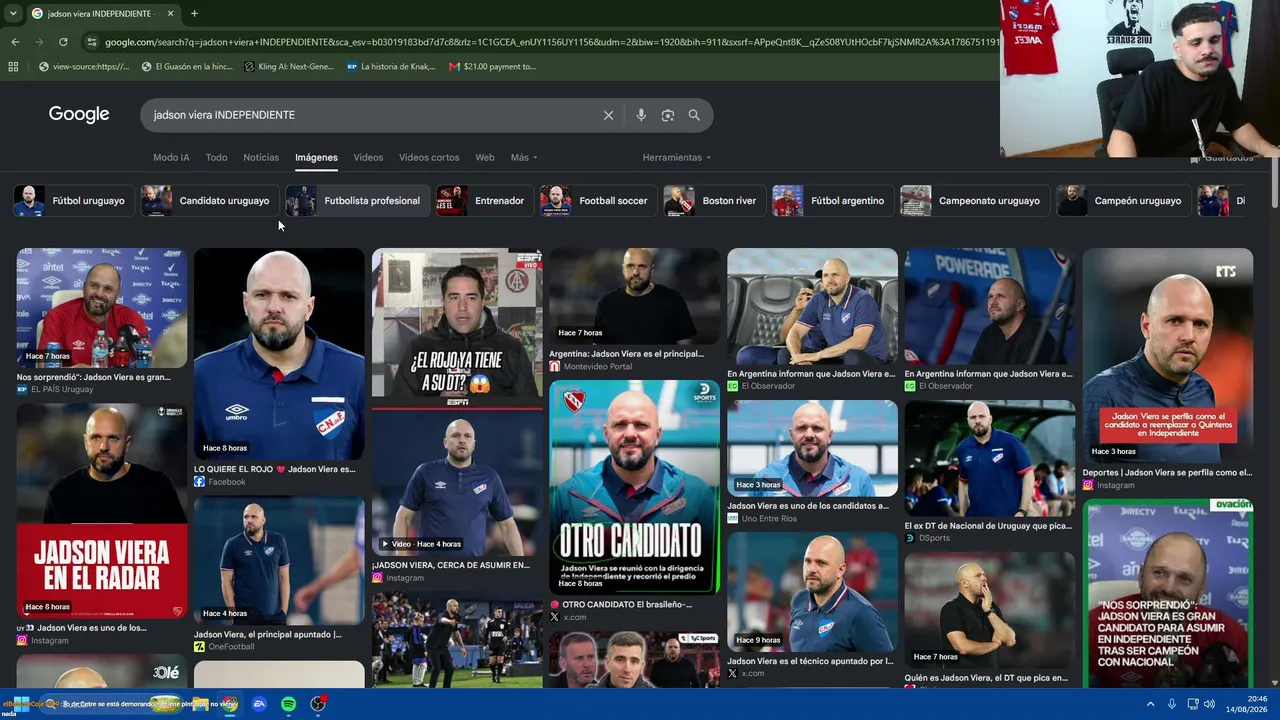Open the EL PAÍS Uruguay press conference image
Image resolution: width=1280 pixels, height=720 pixels.
click(x=101, y=308)
